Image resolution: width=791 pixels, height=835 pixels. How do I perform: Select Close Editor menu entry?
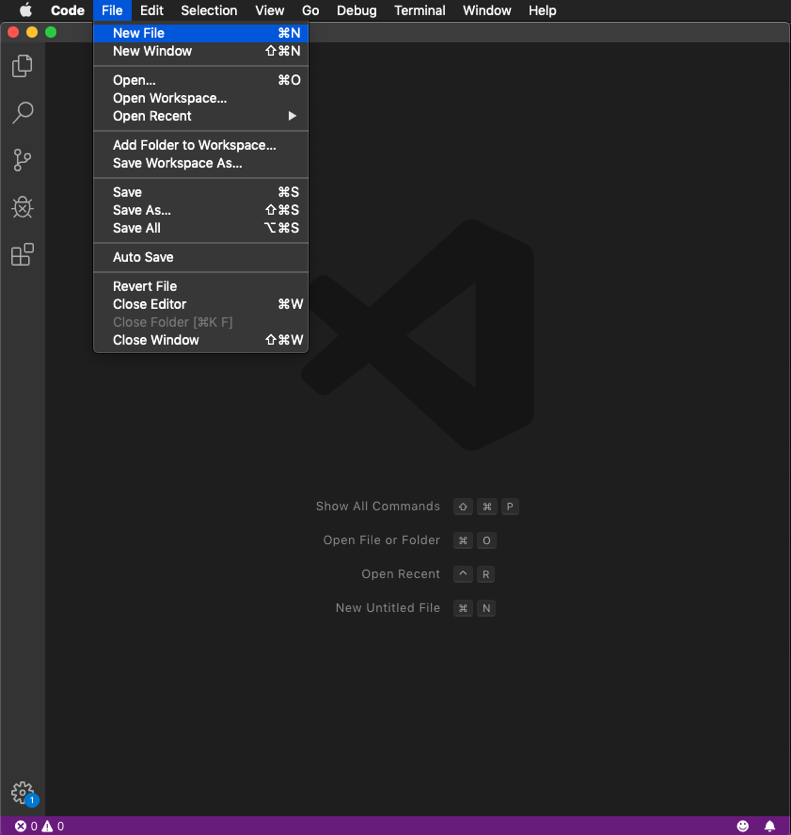pos(201,304)
